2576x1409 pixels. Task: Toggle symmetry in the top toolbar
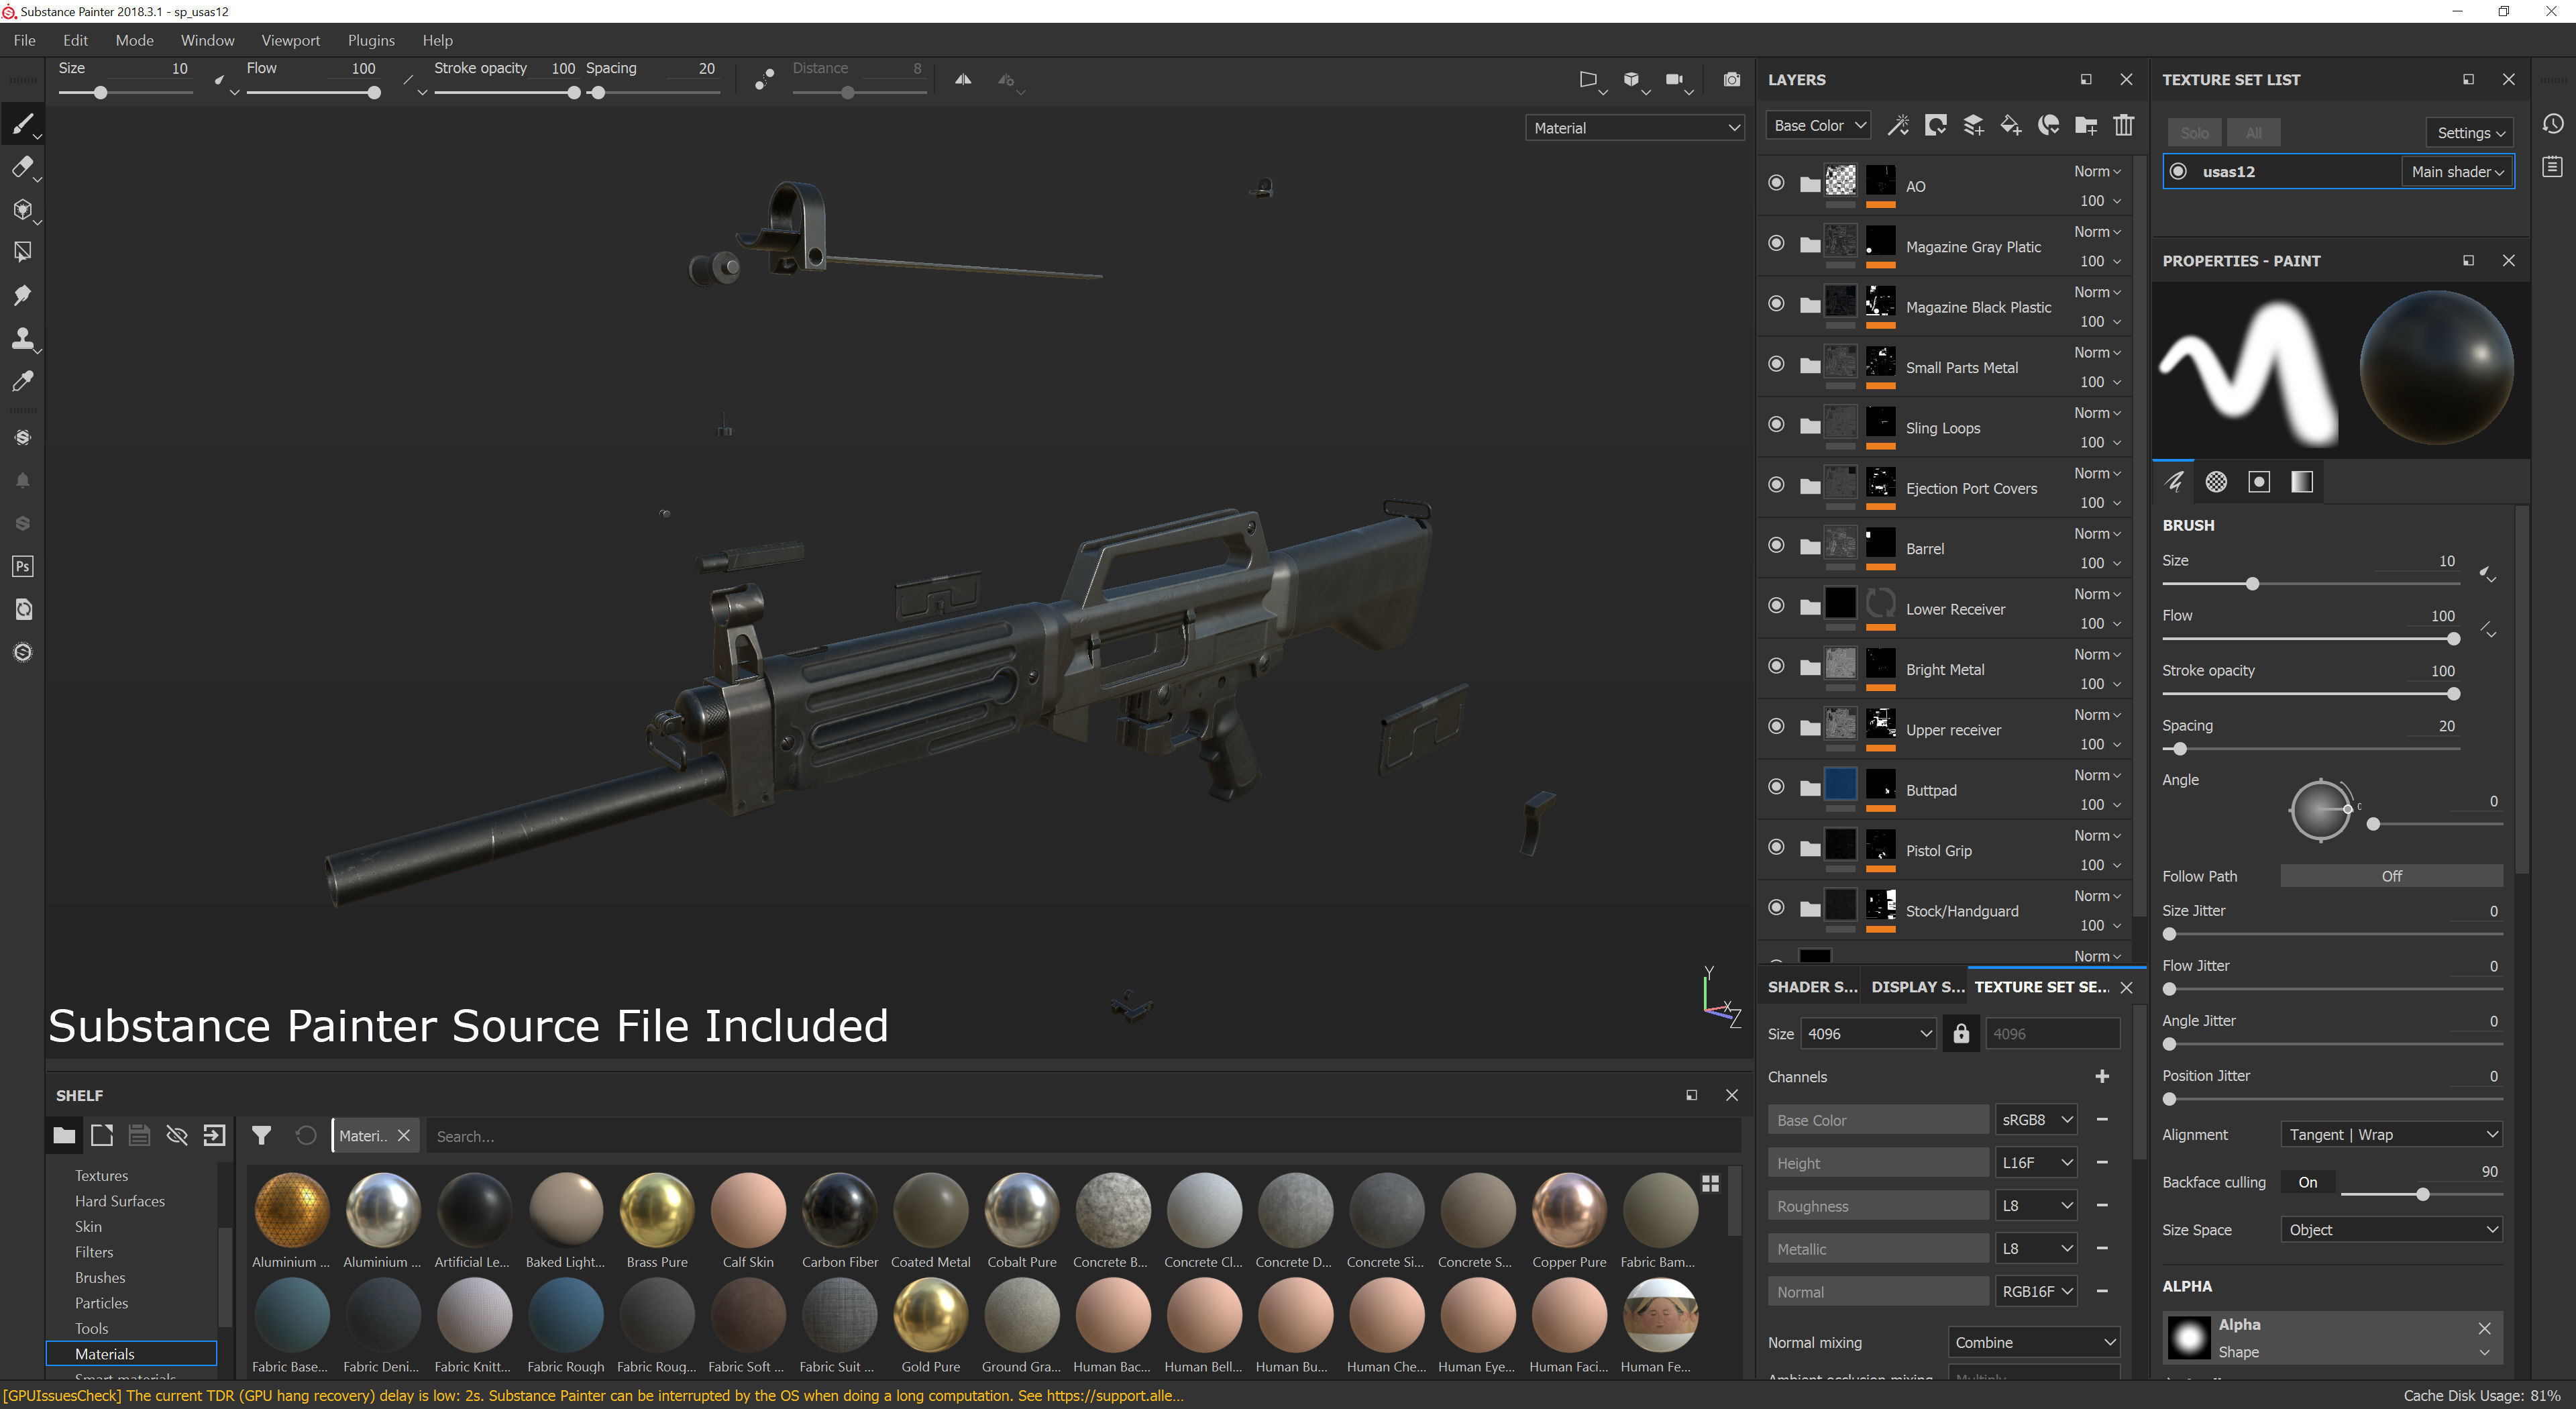point(962,80)
